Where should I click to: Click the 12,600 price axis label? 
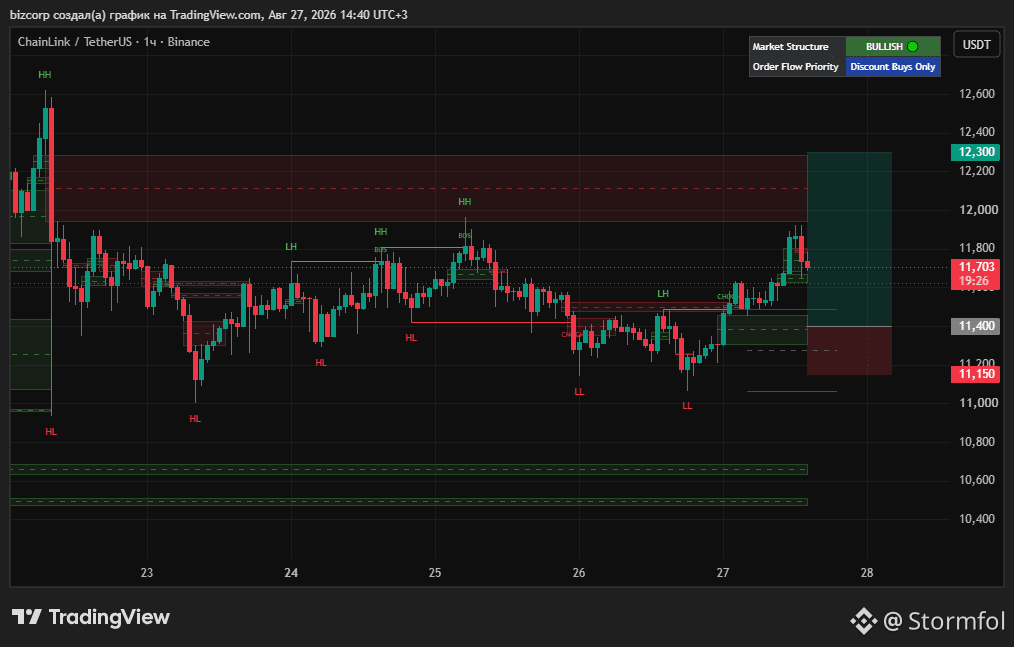click(976, 94)
